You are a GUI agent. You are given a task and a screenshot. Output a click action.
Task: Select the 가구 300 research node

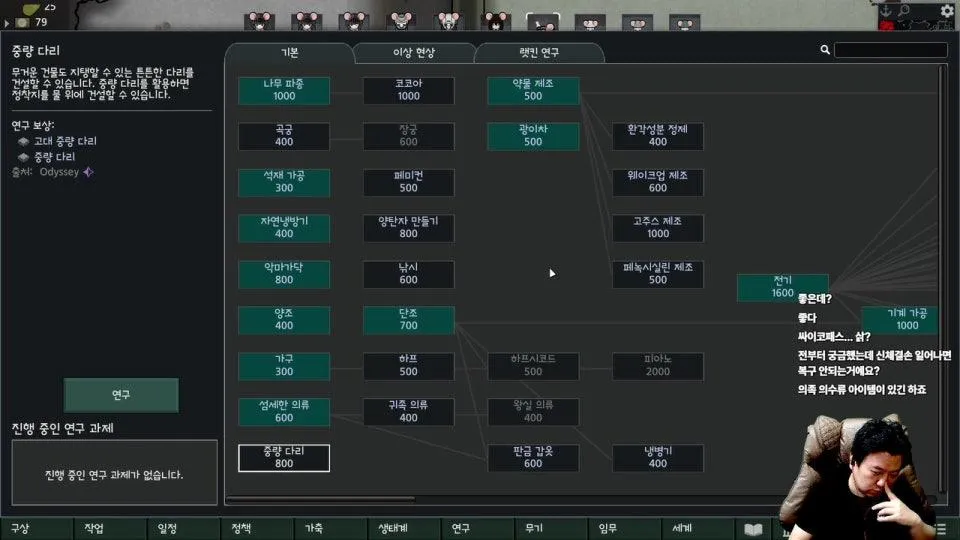pos(284,366)
